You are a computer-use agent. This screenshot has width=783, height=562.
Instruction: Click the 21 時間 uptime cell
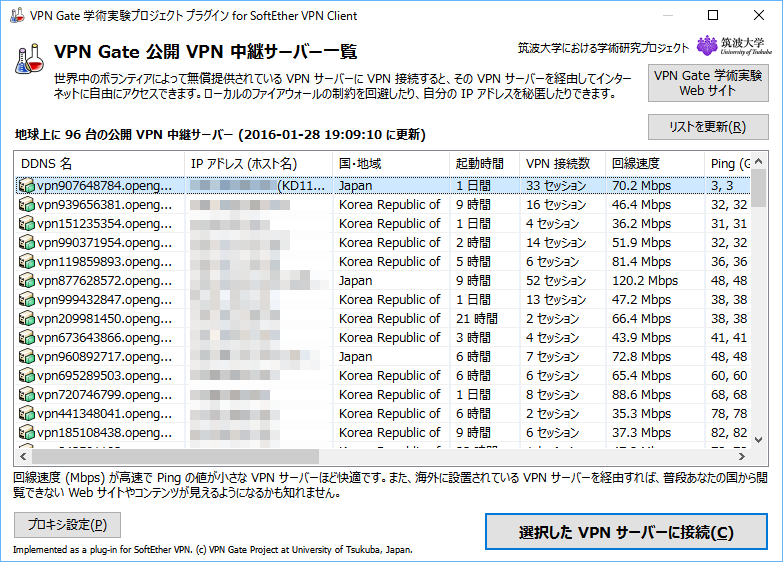click(x=476, y=319)
